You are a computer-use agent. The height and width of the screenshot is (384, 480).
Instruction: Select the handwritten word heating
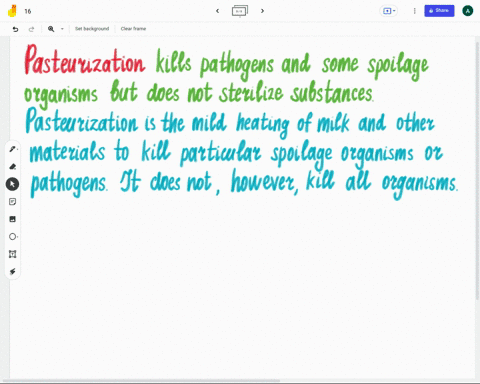click(x=263, y=124)
